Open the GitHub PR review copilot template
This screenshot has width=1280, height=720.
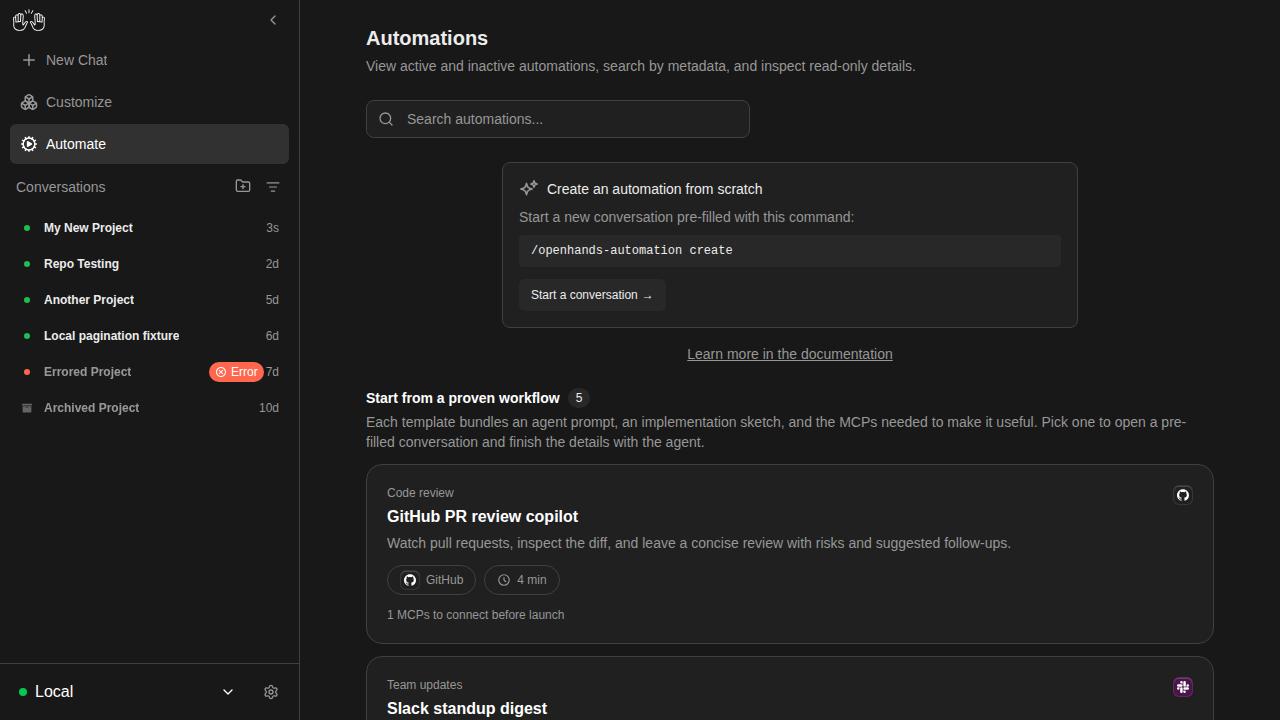coord(790,554)
